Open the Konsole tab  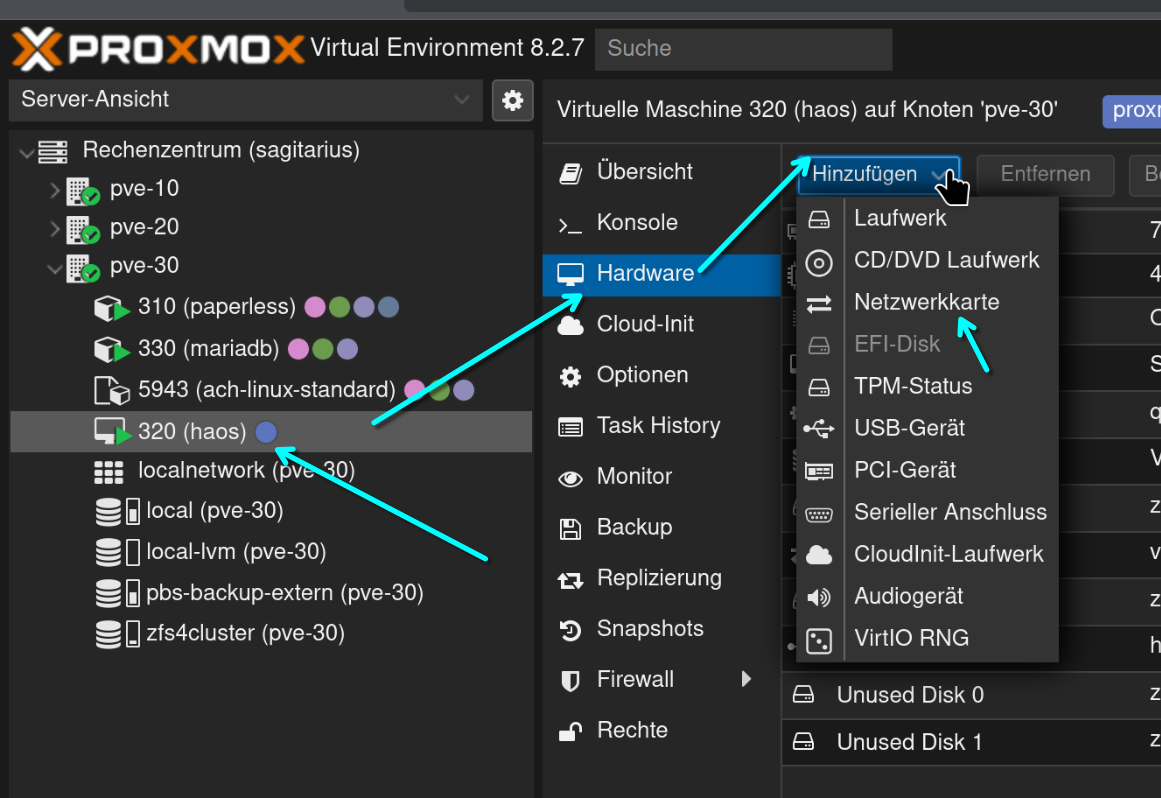tap(661, 223)
